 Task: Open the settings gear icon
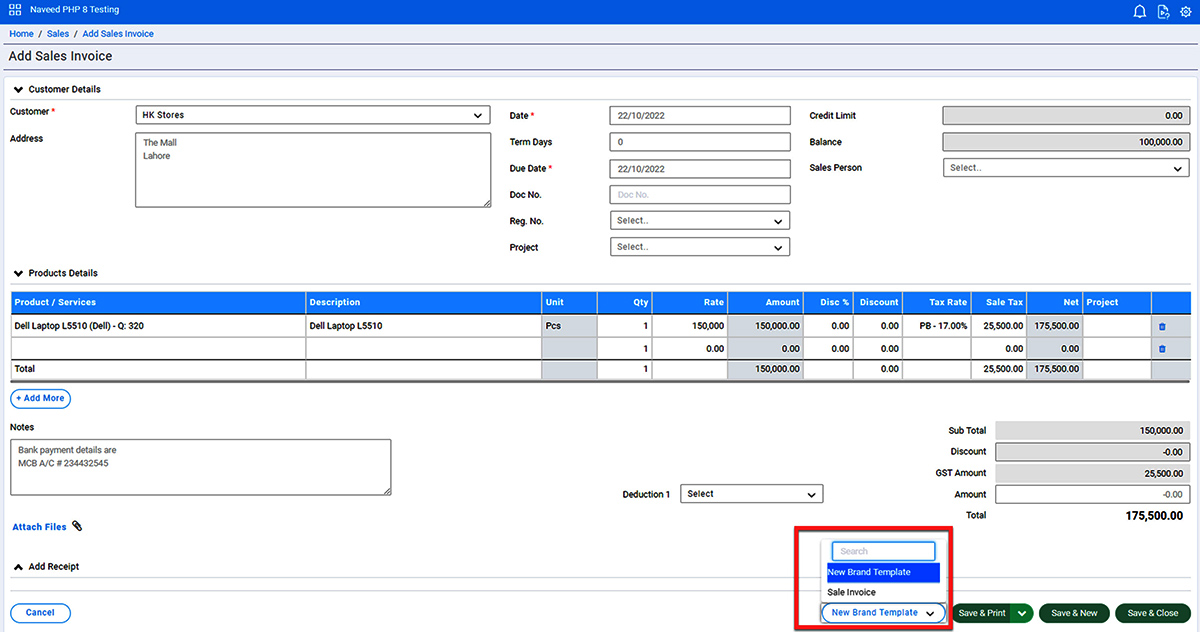[x=1186, y=11]
